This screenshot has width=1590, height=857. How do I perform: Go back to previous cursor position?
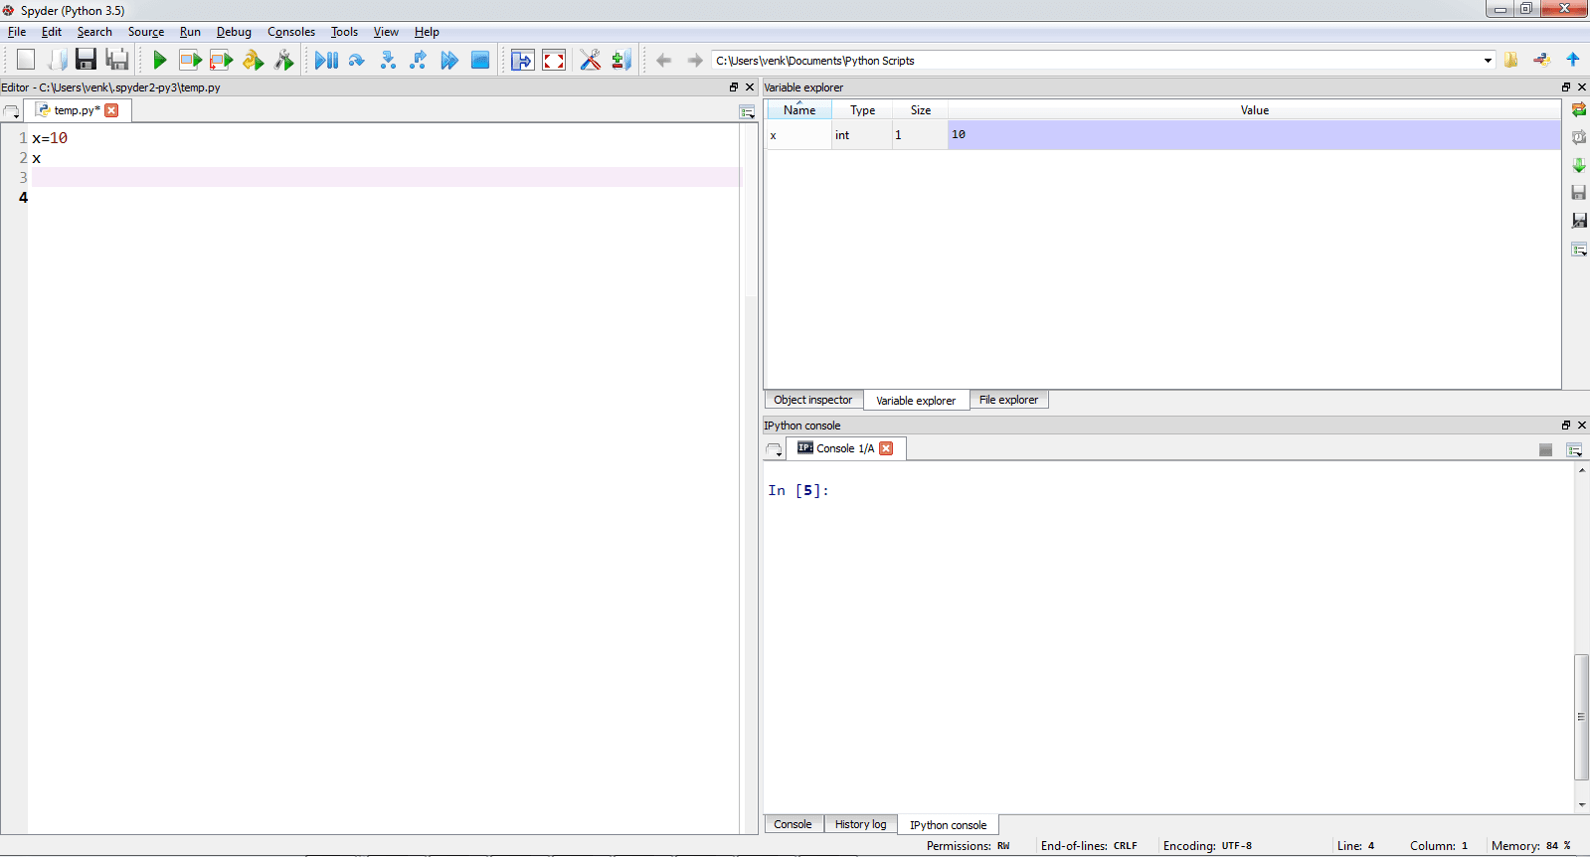[x=664, y=60]
